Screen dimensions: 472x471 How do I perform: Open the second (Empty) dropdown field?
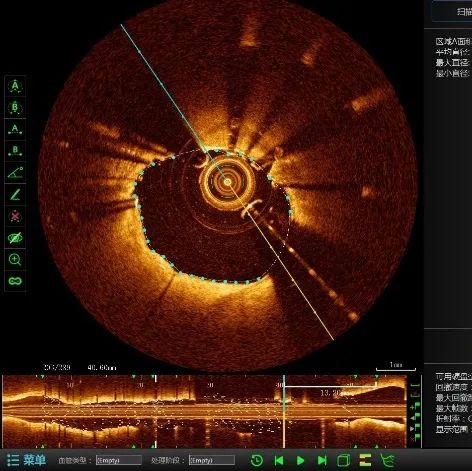point(212,460)
